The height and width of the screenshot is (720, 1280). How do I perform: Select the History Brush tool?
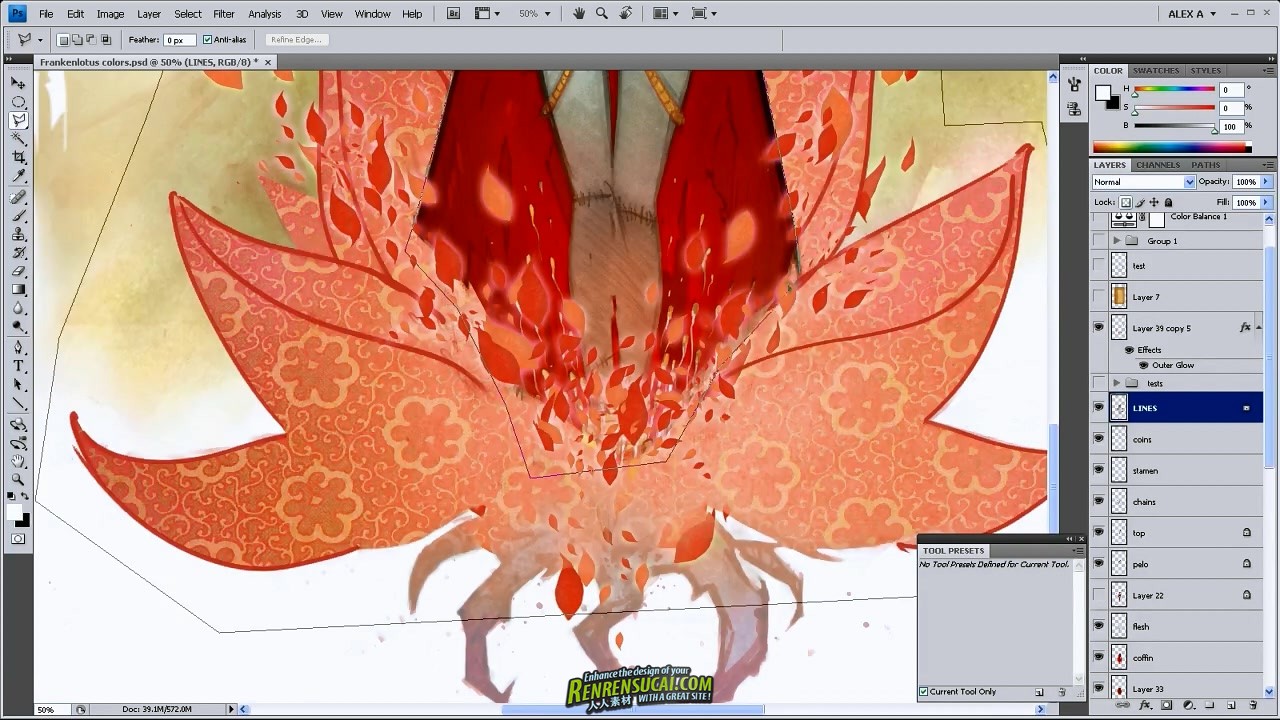[18, 253]
